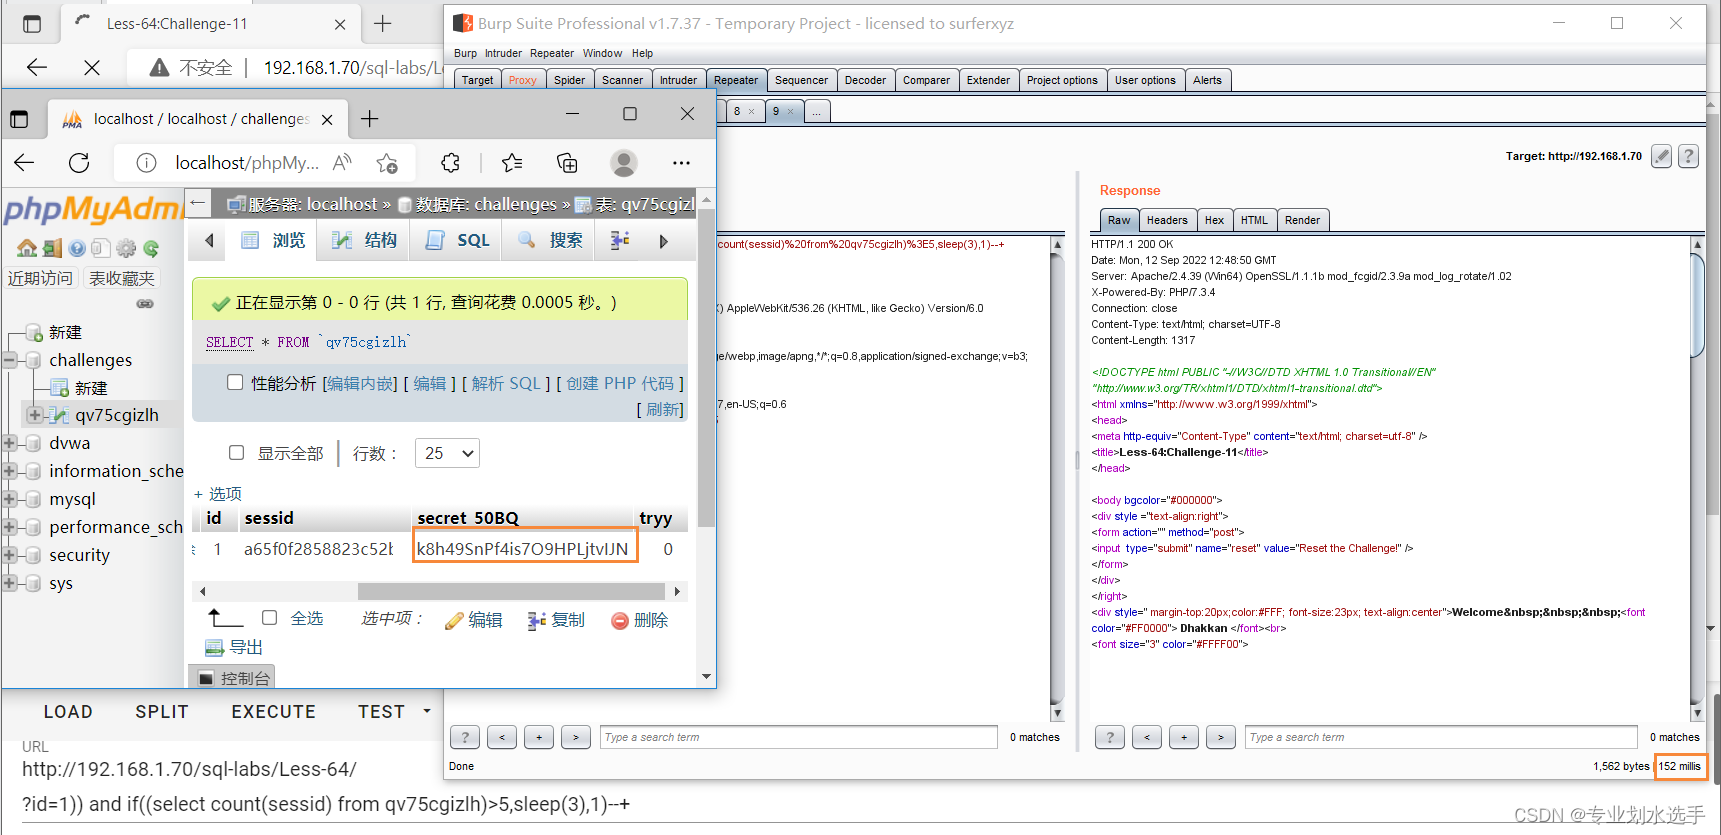Reload phpMyAdmin navigation panel green icon
The width and height of the screenshot is (1721, 835).
click(x=151, y=248)
